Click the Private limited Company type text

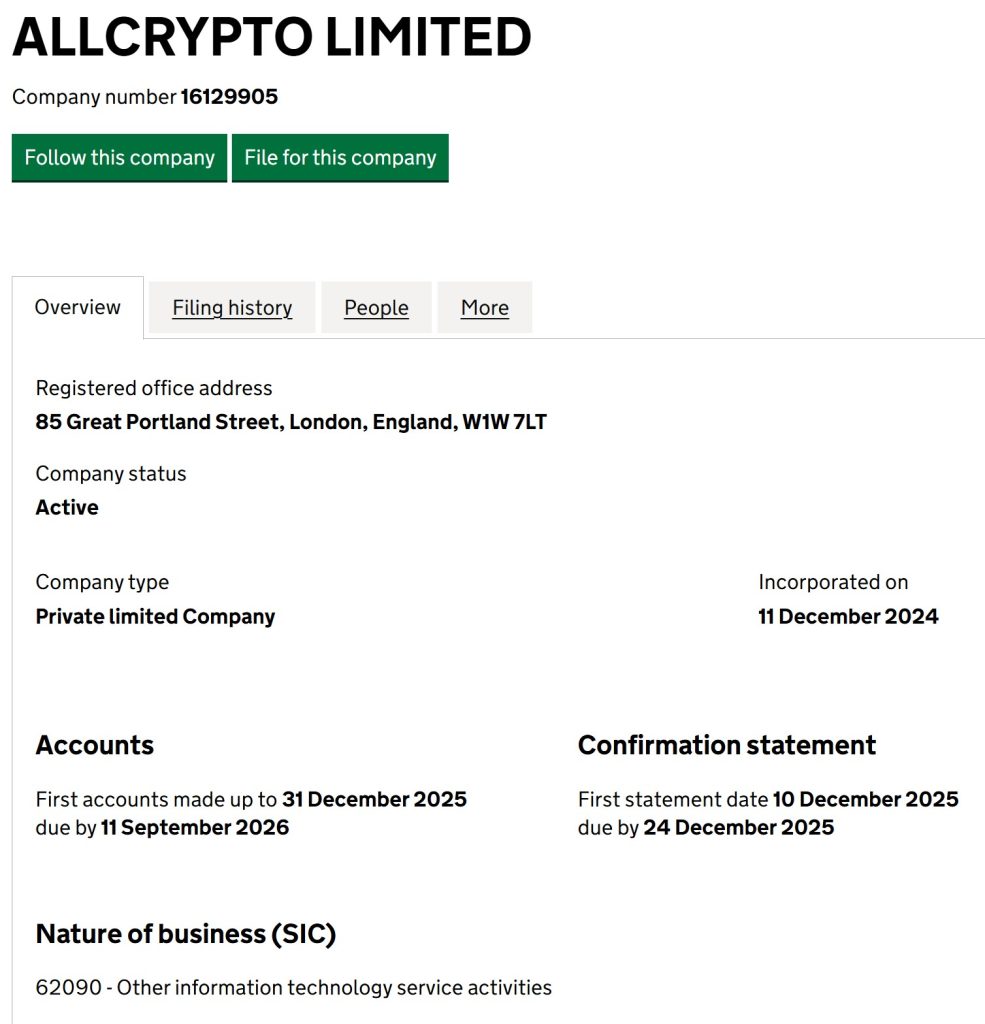click(155, 616)
